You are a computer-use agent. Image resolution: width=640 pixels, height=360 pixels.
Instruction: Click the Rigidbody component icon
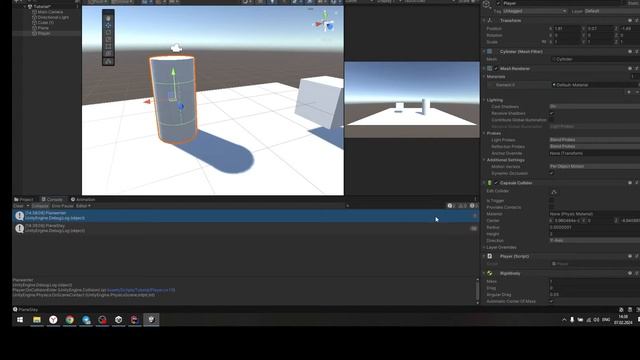[x=490, y=273]
